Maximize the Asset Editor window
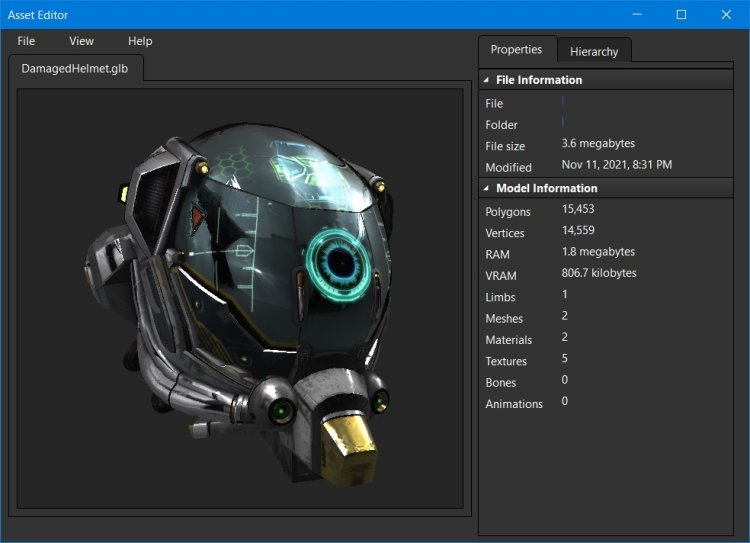 click(681, 15)
